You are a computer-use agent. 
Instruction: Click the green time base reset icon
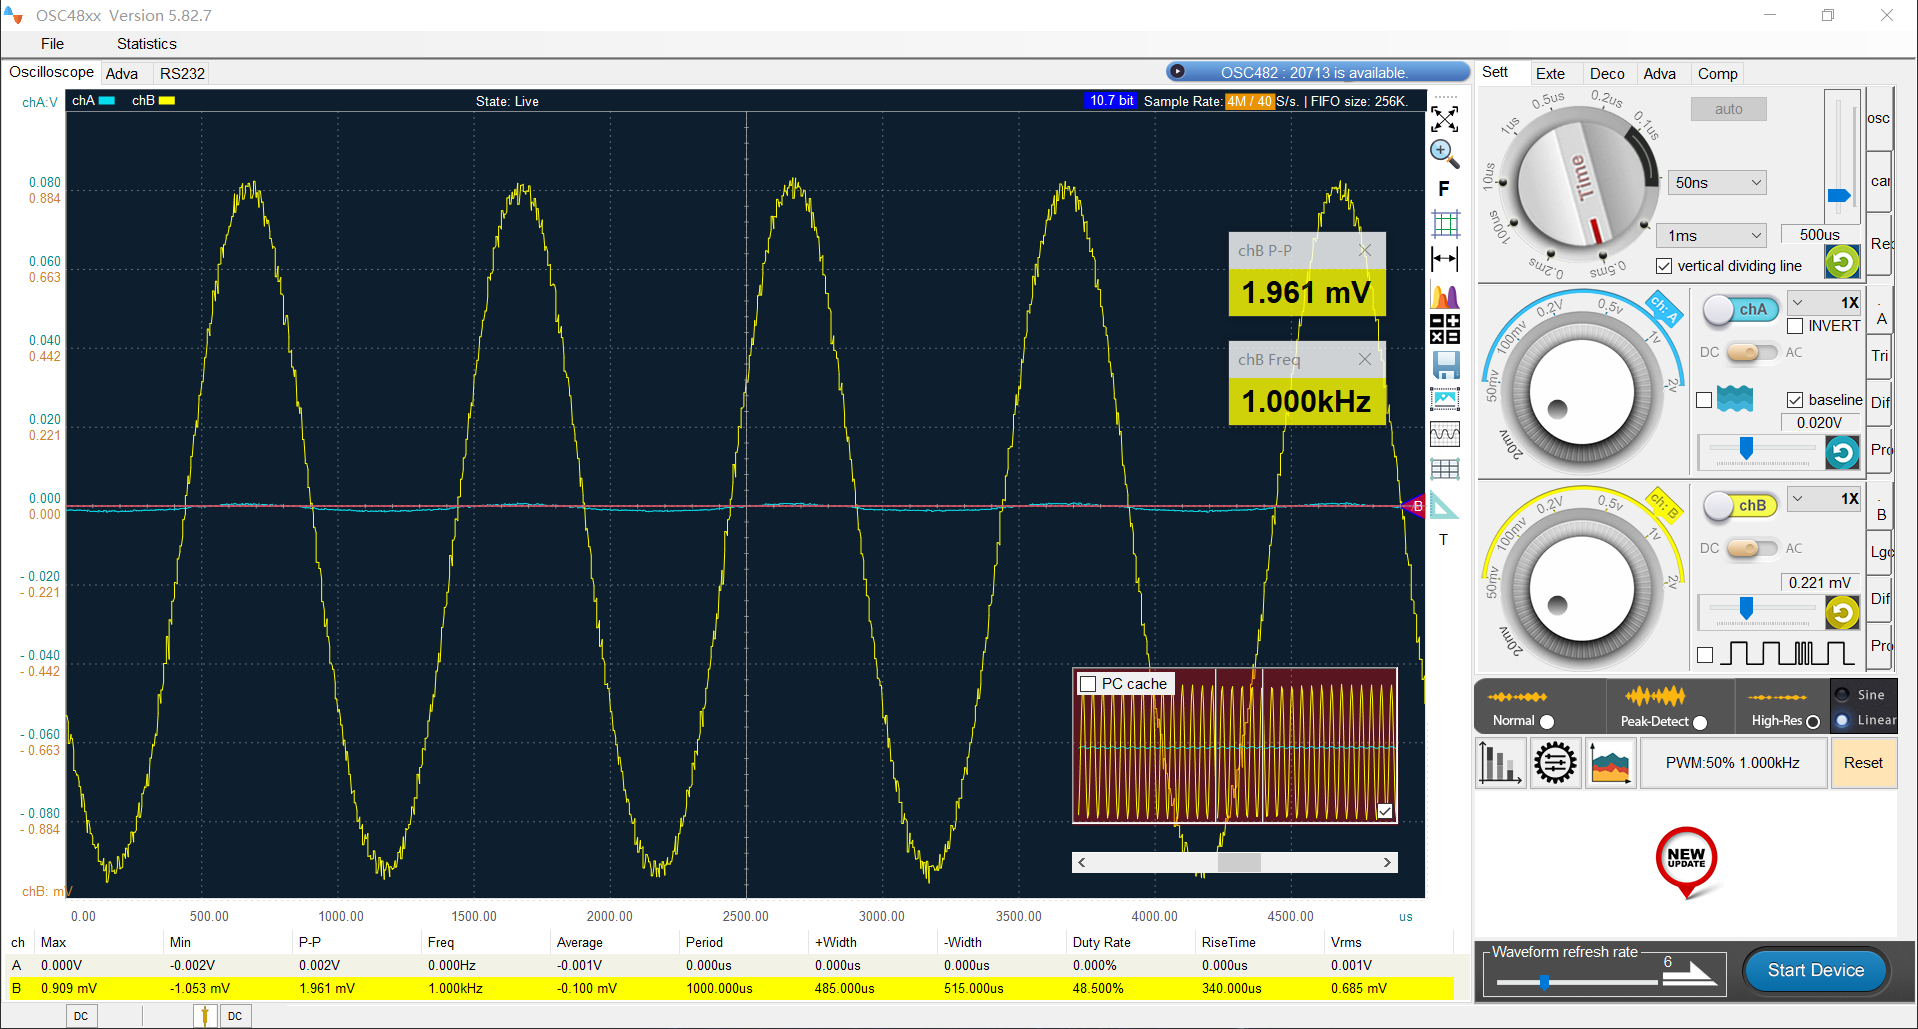1842,262
